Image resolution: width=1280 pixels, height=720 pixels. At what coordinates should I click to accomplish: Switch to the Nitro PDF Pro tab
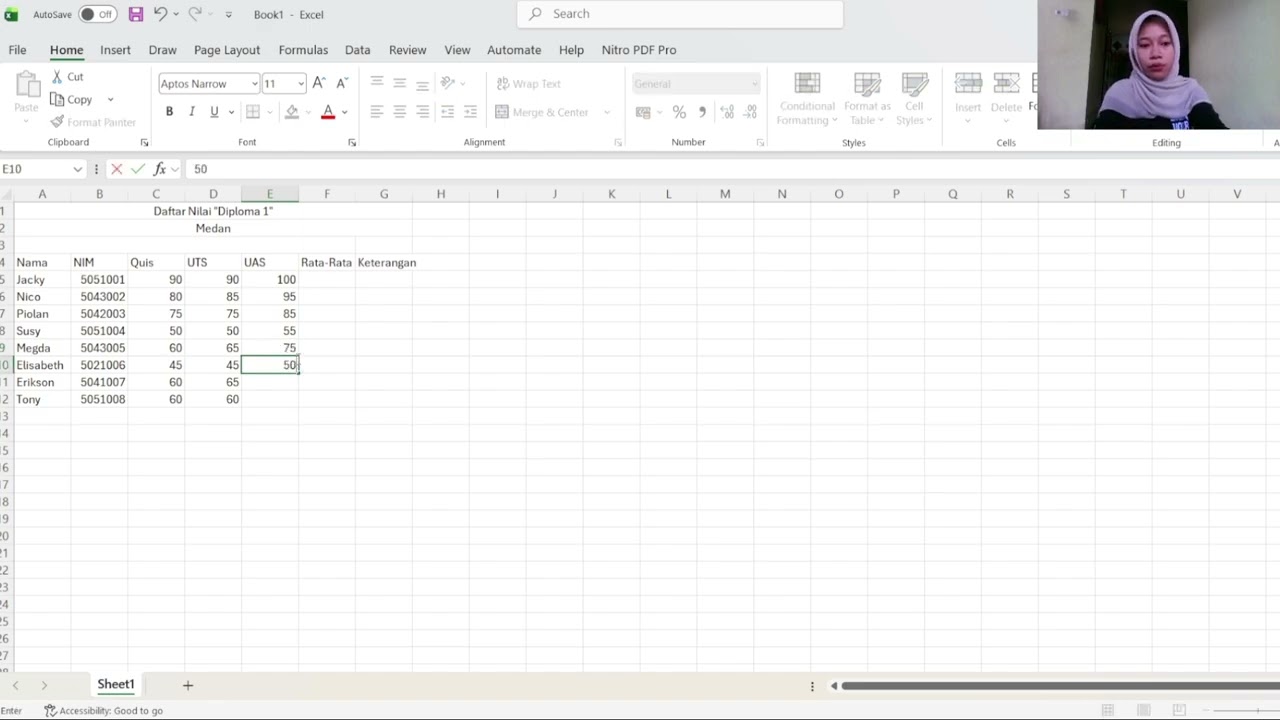(639, 50)
